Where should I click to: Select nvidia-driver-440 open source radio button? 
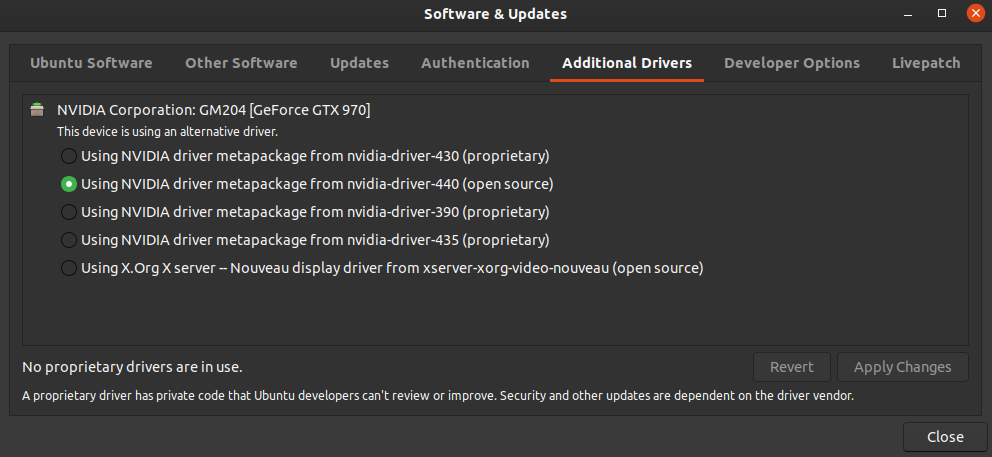coord(69,184)
